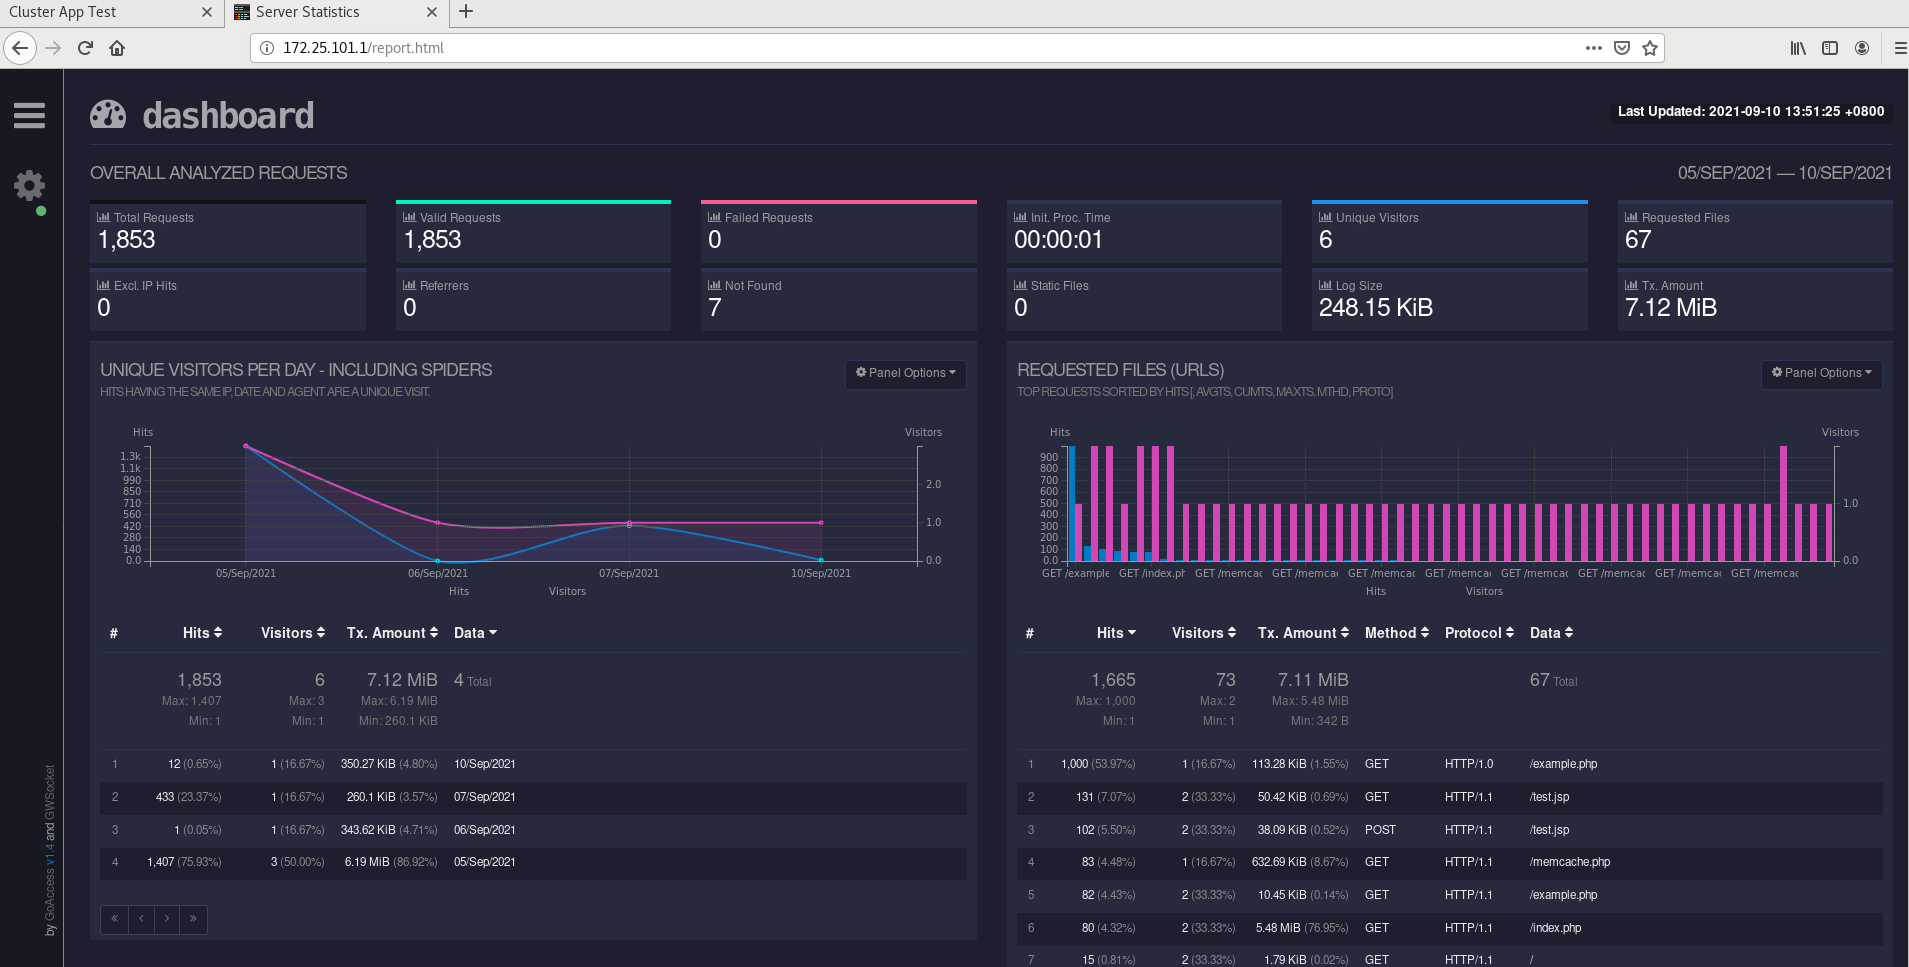The height and width of the screenshot is (967, 1909).
Task: Click the Log Size 248.15 KiB value
Action: click(1376, 308)
